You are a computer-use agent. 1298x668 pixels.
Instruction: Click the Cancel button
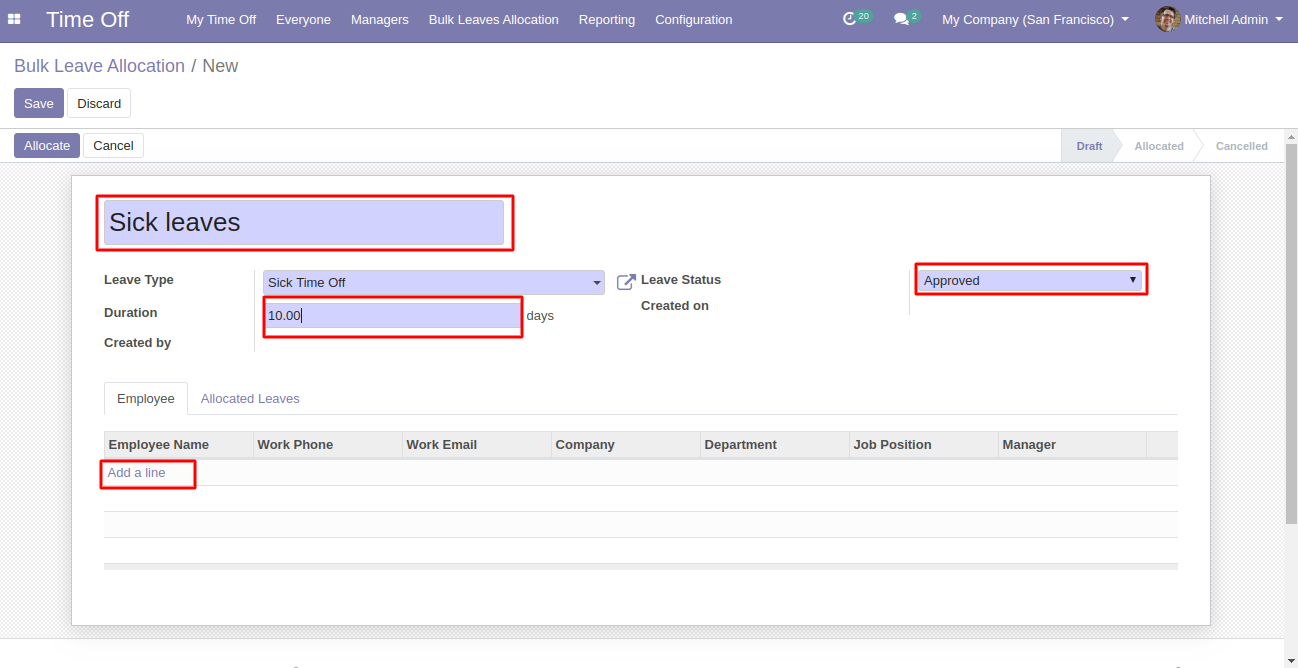click(x=113, y=145)
